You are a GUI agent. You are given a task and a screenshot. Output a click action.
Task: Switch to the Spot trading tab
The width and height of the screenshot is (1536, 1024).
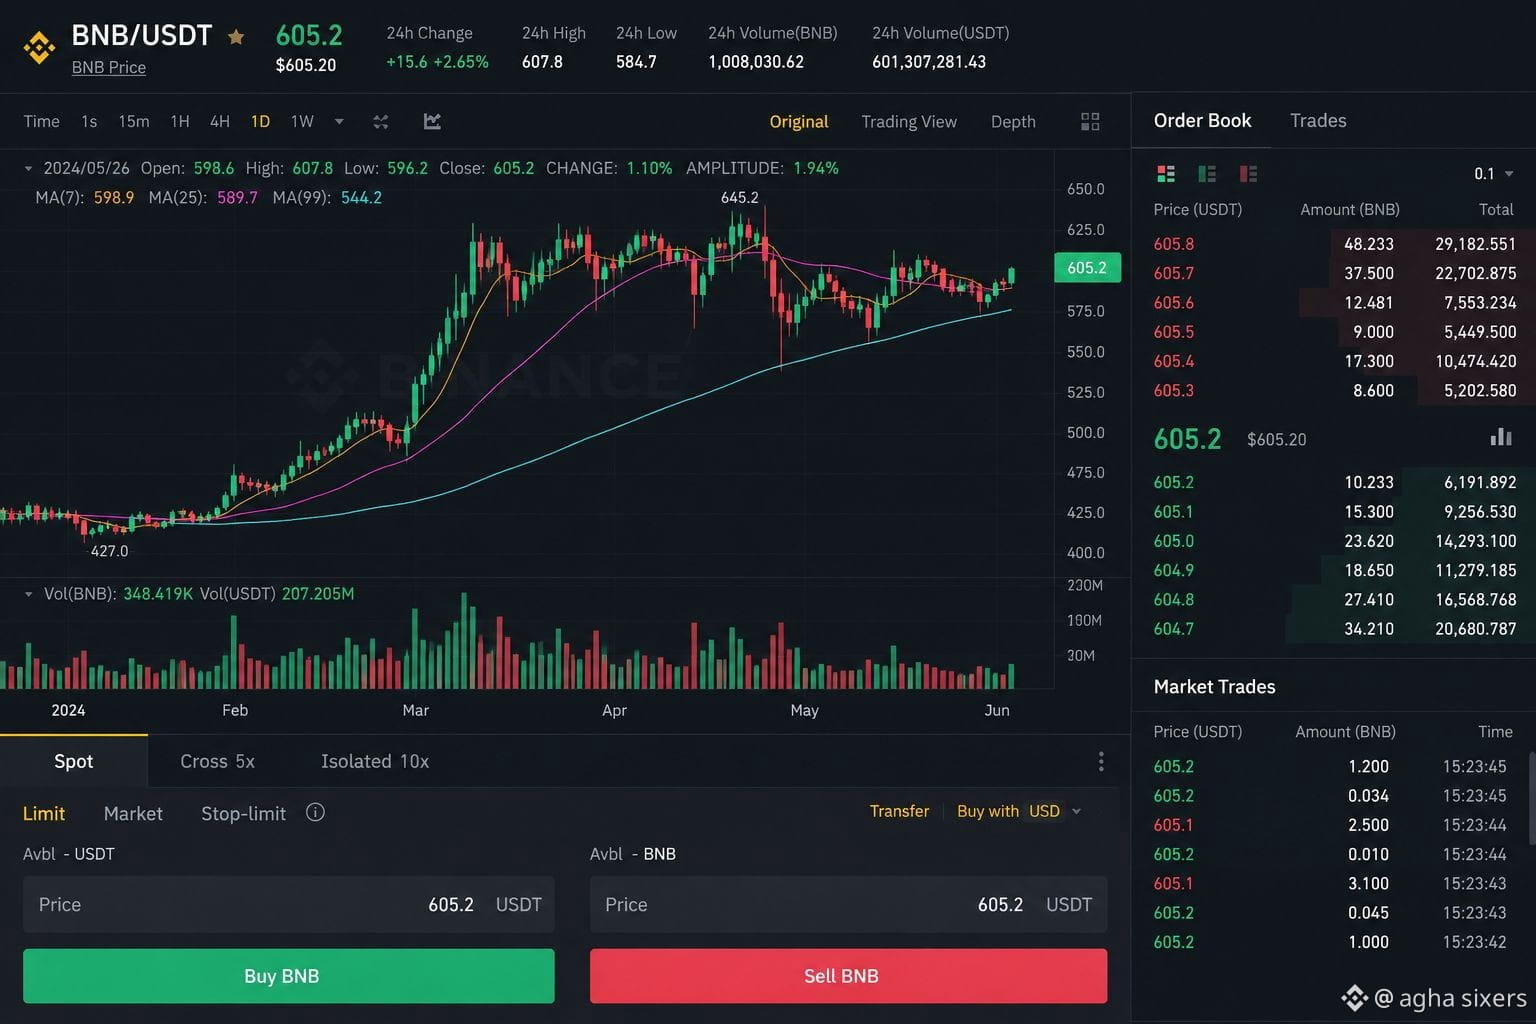click(x=74, y=761)
